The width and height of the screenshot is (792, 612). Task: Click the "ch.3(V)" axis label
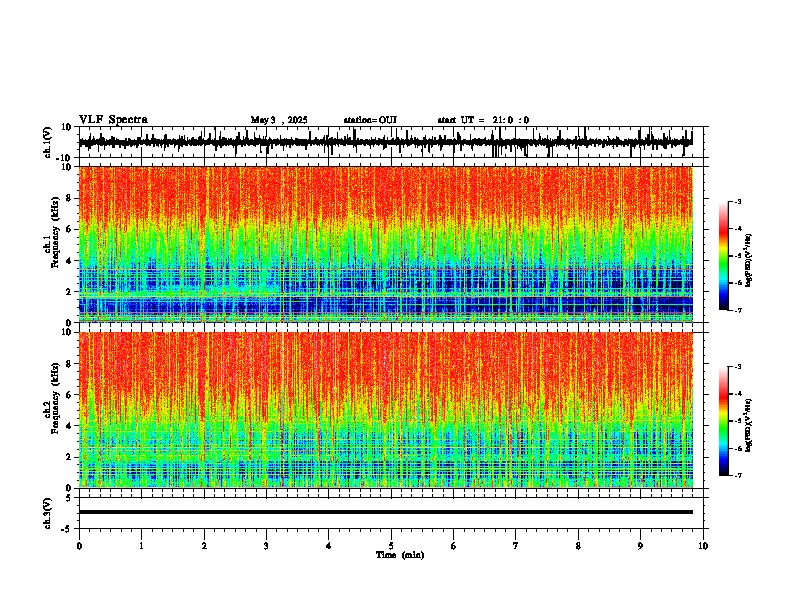tap(48, 514)
